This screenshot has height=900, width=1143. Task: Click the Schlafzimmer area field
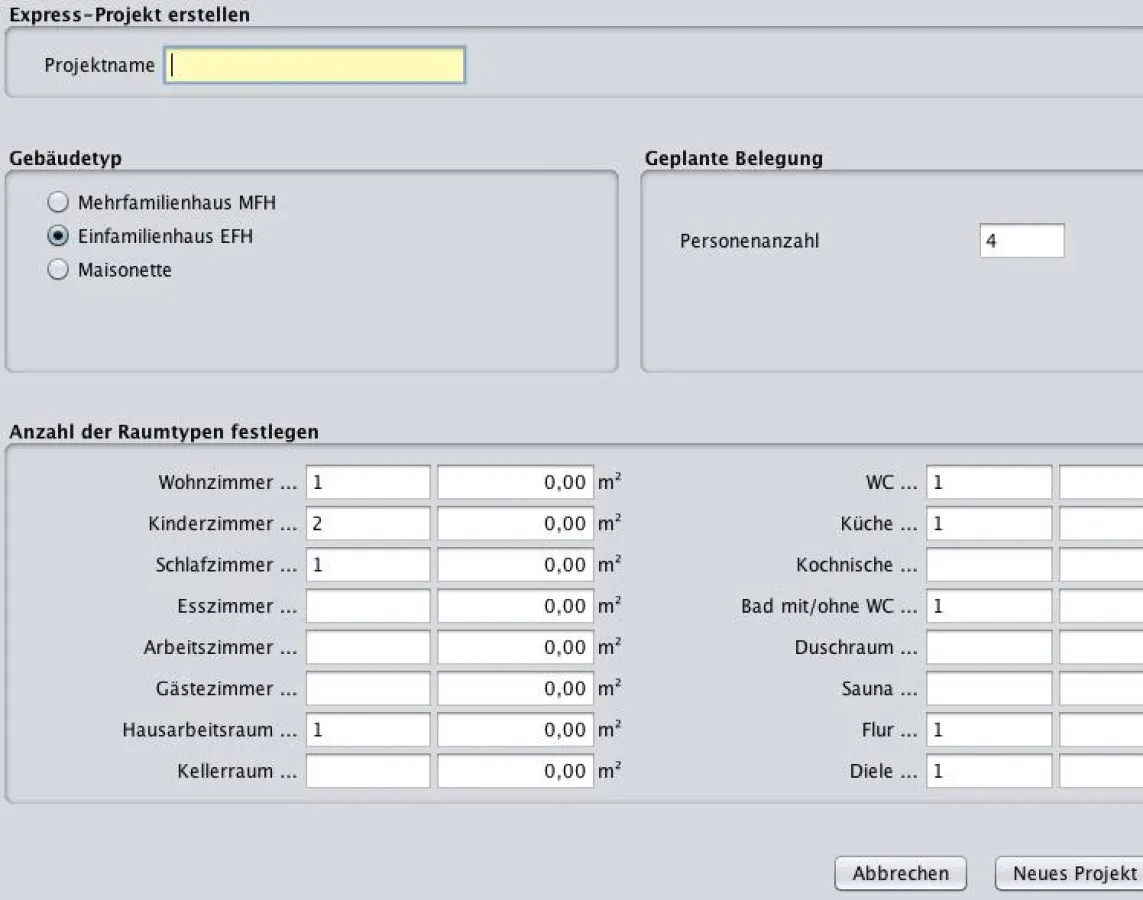click(x=515, y=565)
